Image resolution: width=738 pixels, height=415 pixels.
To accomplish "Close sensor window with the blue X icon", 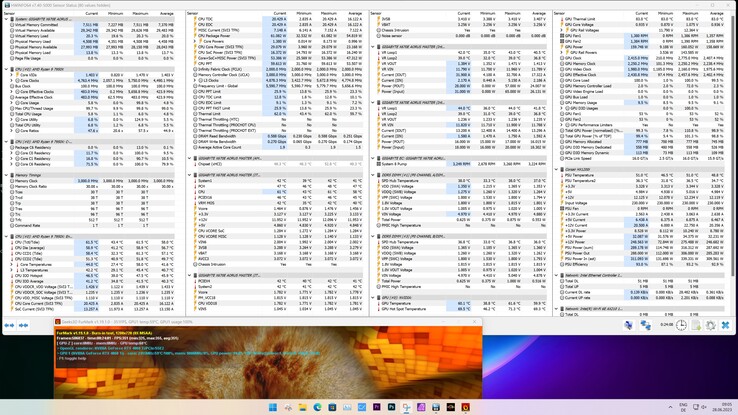I will point(725,325).
